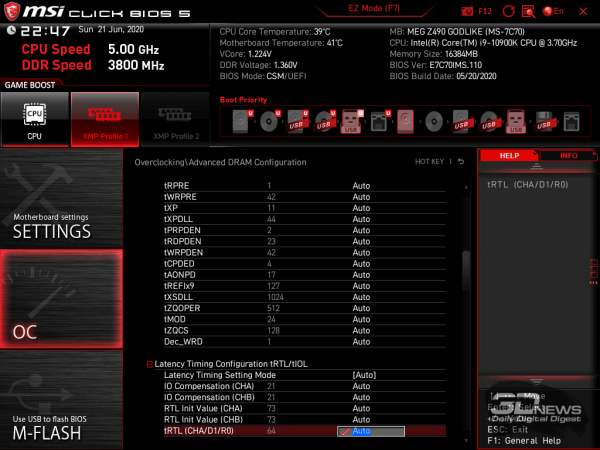Enable XMP Profile 2
600x450 pixels.
point(175,119)
